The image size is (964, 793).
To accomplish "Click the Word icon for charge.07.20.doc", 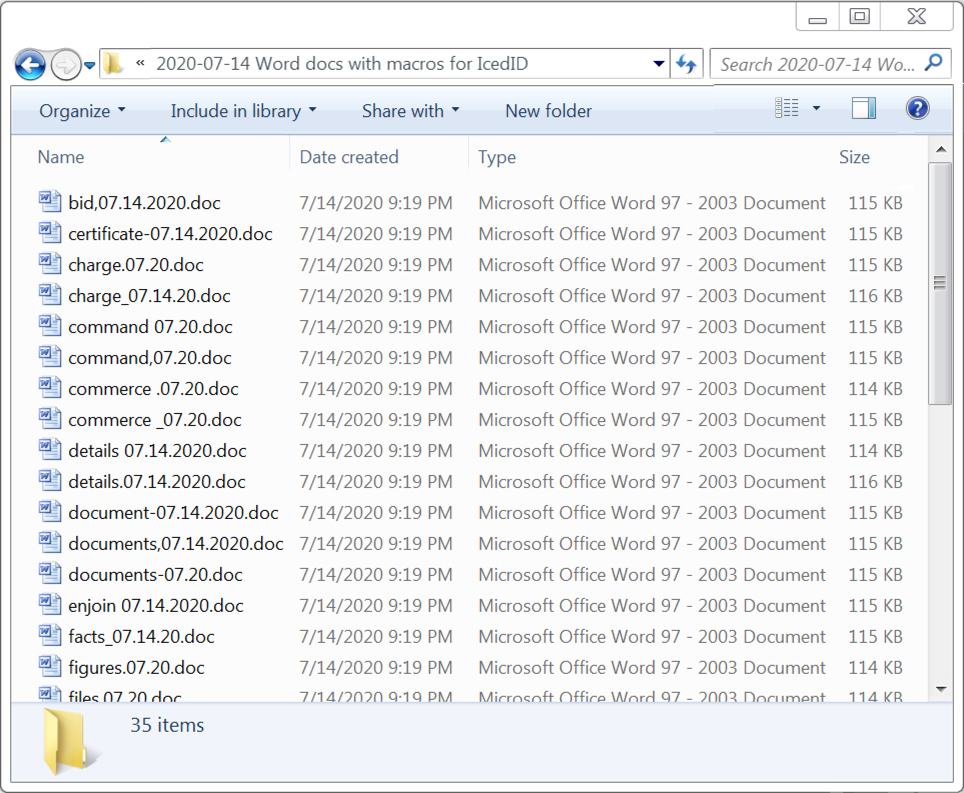I will 50,263.
